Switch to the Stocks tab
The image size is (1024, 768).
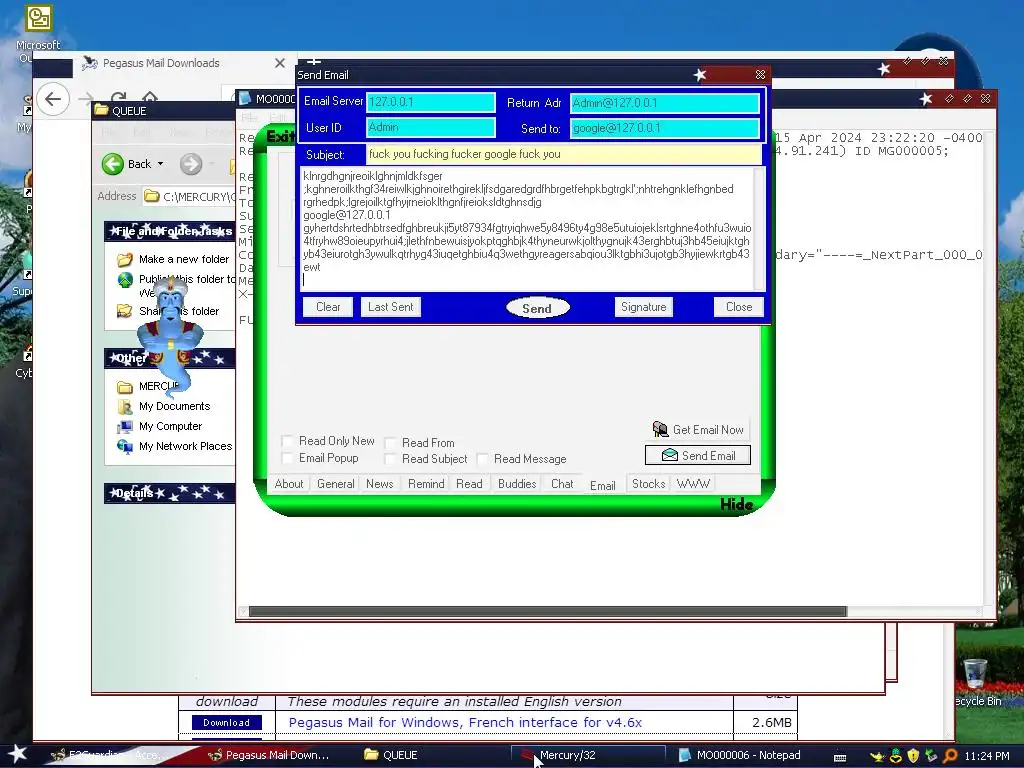648,484
